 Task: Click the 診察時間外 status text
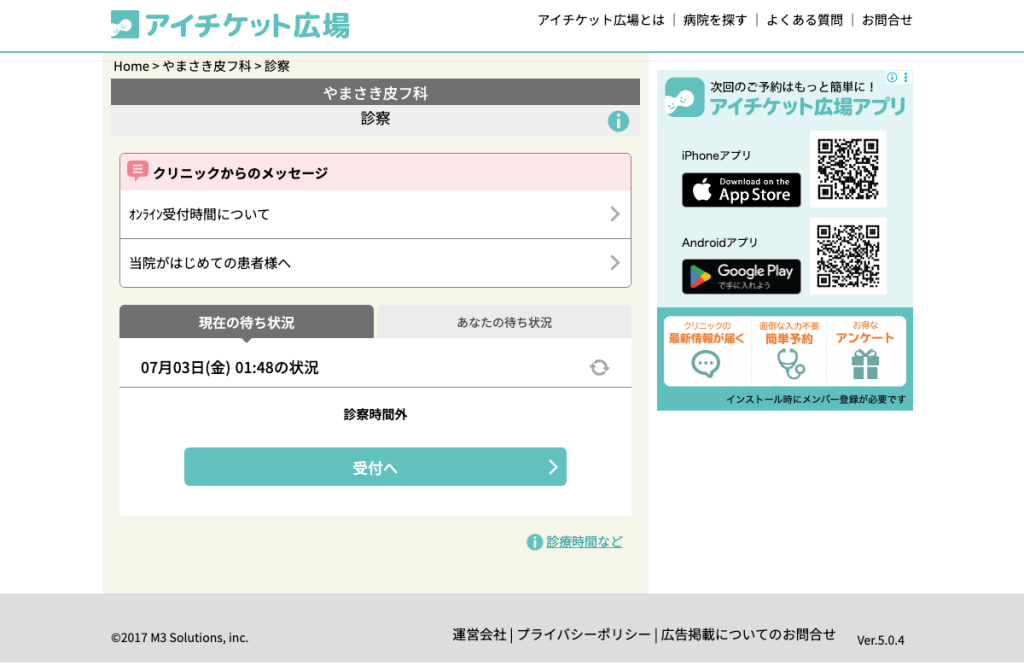375,415
